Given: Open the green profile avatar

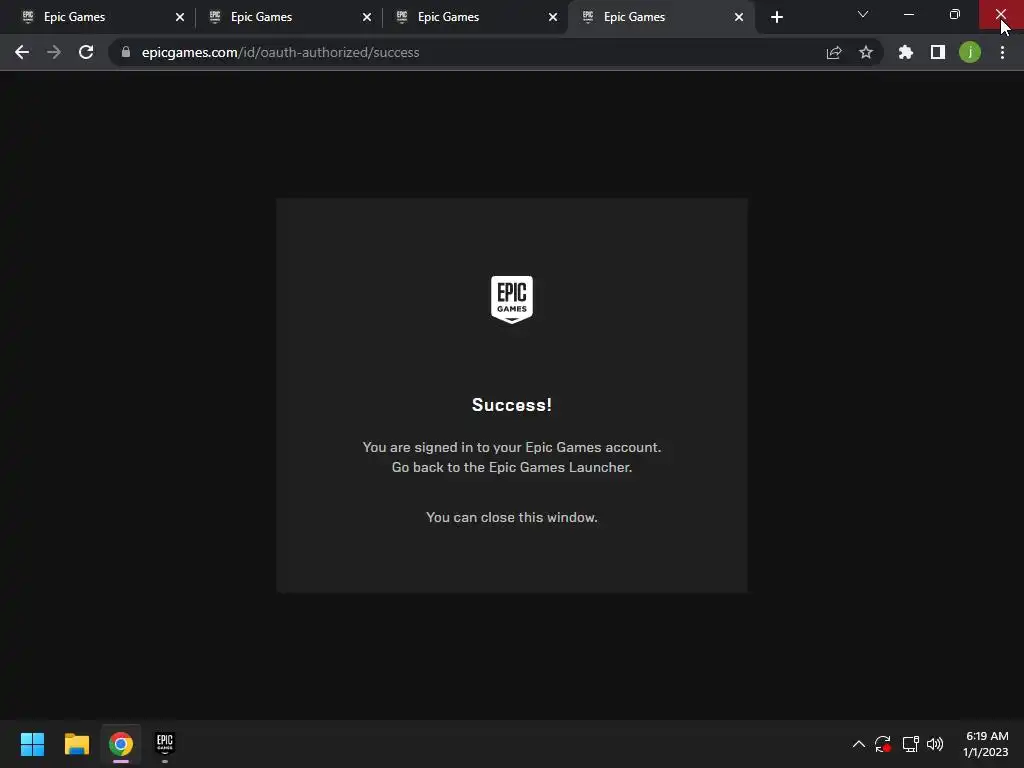Looking at the screenshot, I should (x=970, y=52).
